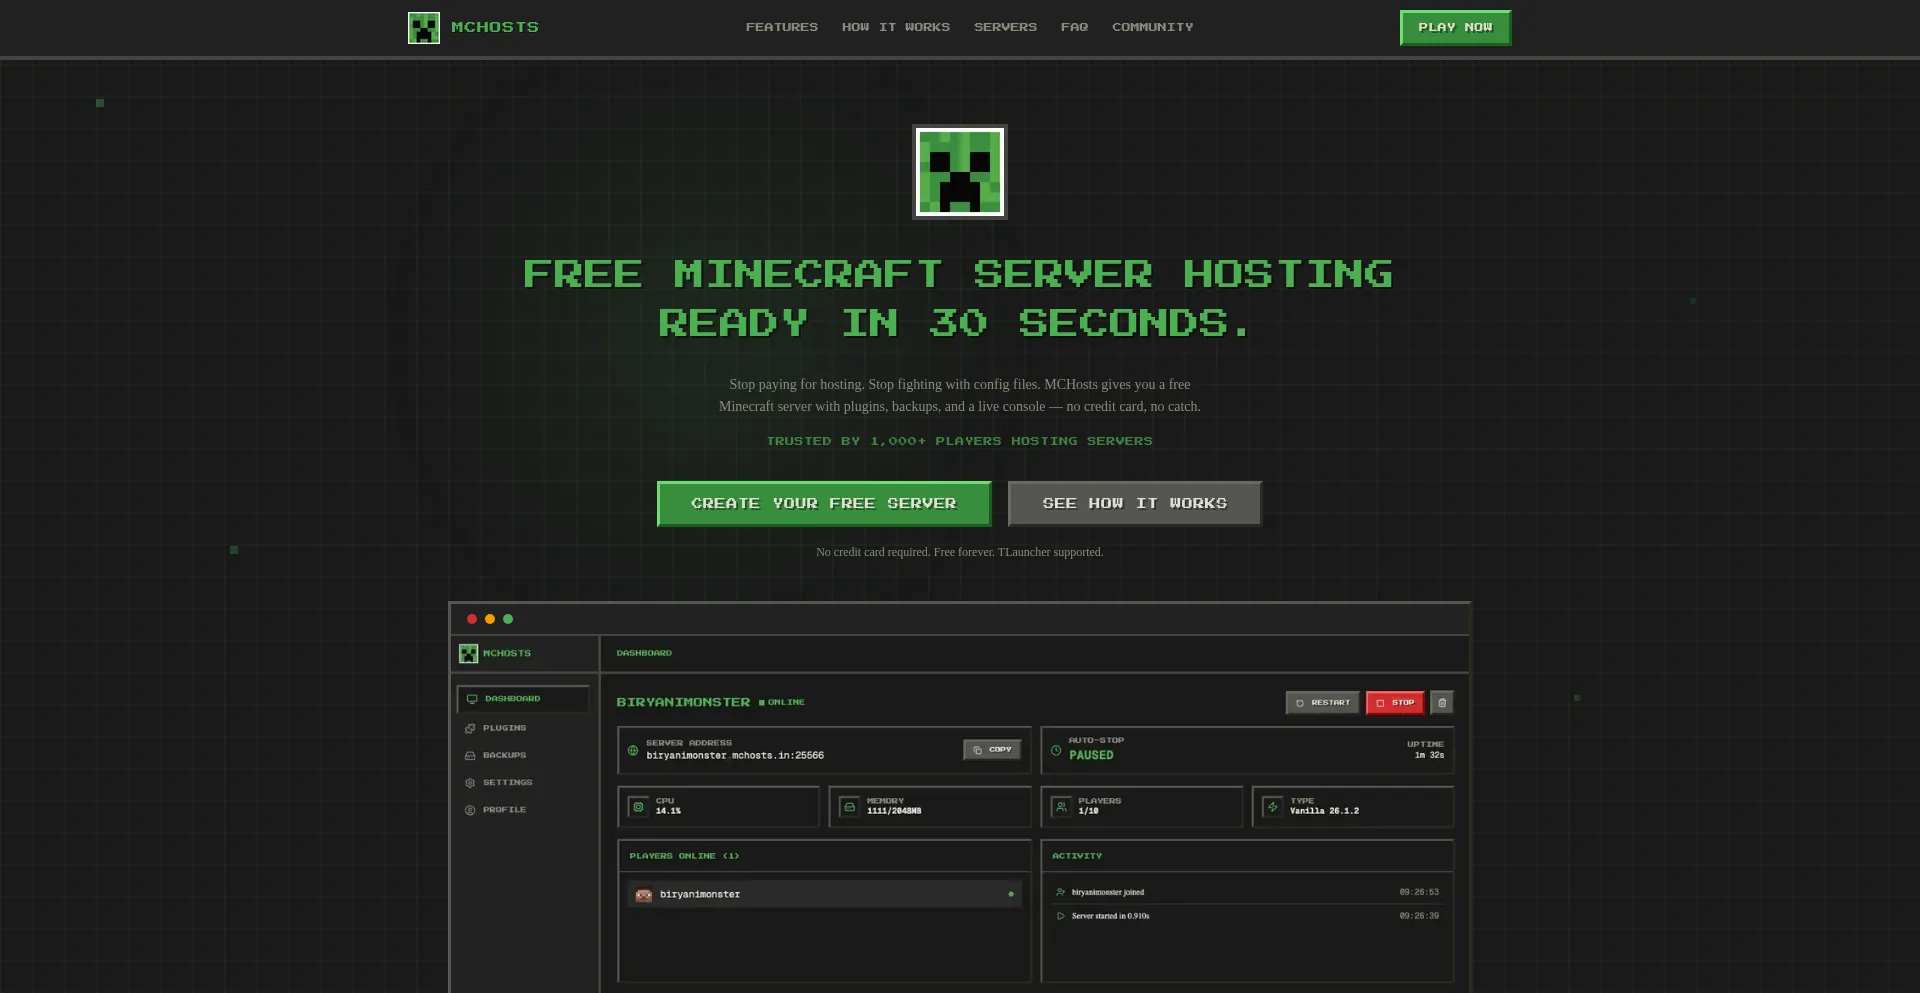Open the Servers nav link

click(1005, 27)
